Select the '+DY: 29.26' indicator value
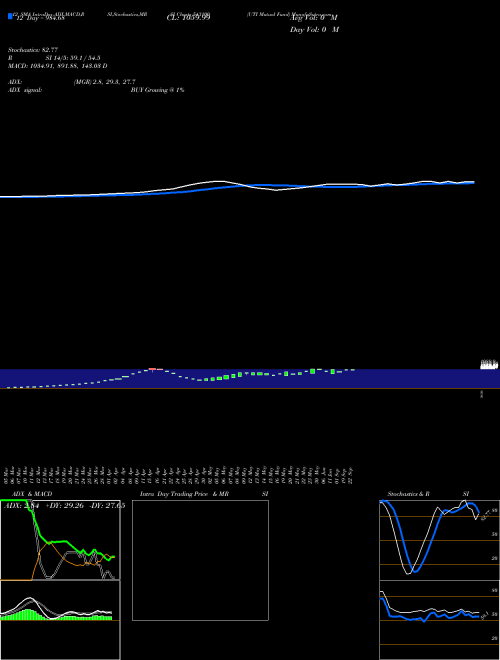 click(x=65, y=506)
